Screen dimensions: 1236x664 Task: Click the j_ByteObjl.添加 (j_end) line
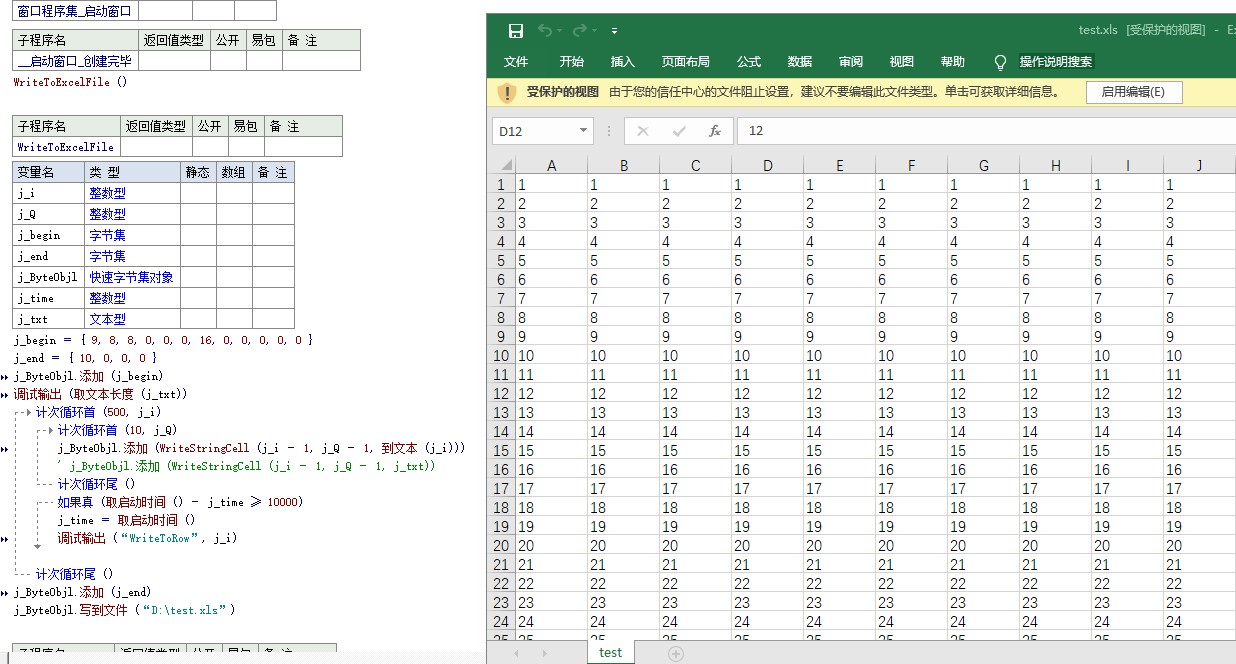point(82,592)
